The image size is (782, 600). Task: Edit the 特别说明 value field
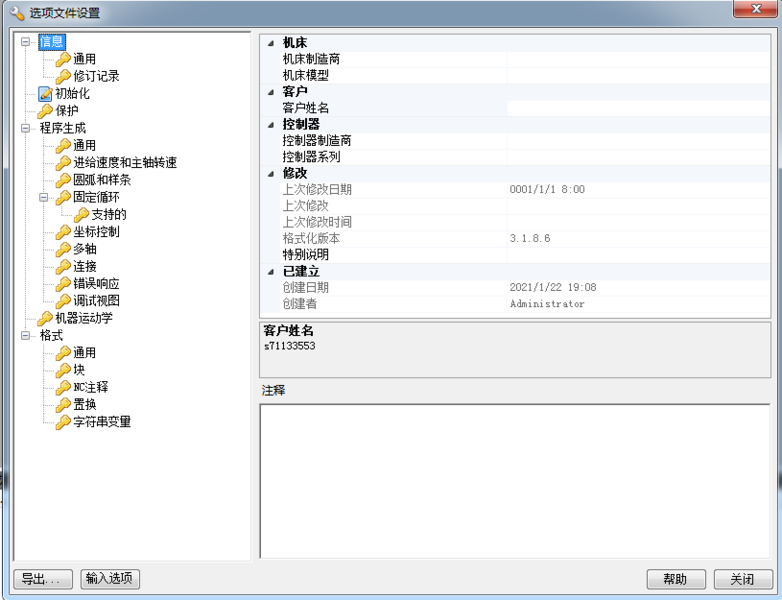tap(638, 255)
